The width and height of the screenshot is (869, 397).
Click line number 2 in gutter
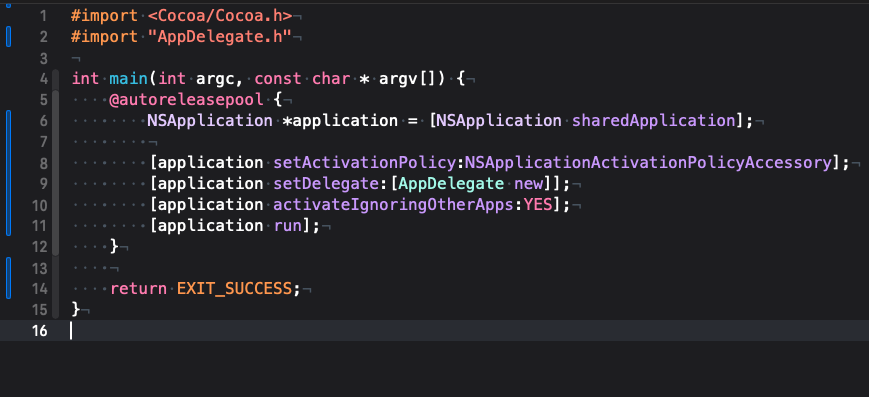coord(43,37)
